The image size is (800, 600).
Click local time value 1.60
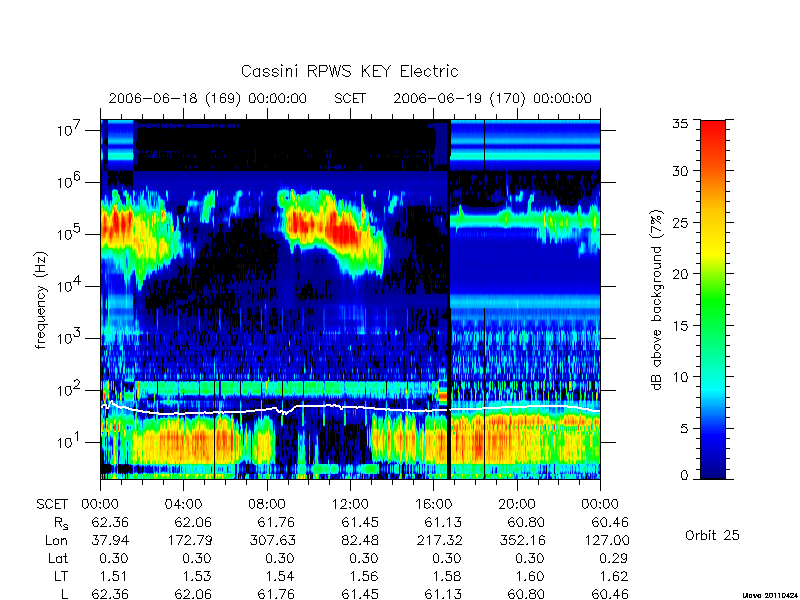click(530, 576)
